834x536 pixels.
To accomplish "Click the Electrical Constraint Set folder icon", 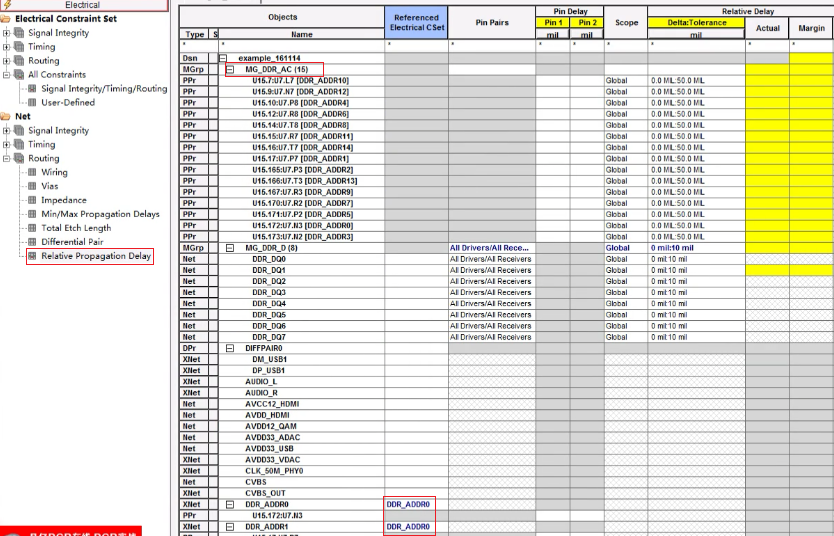I will click(x=6, y=19).
